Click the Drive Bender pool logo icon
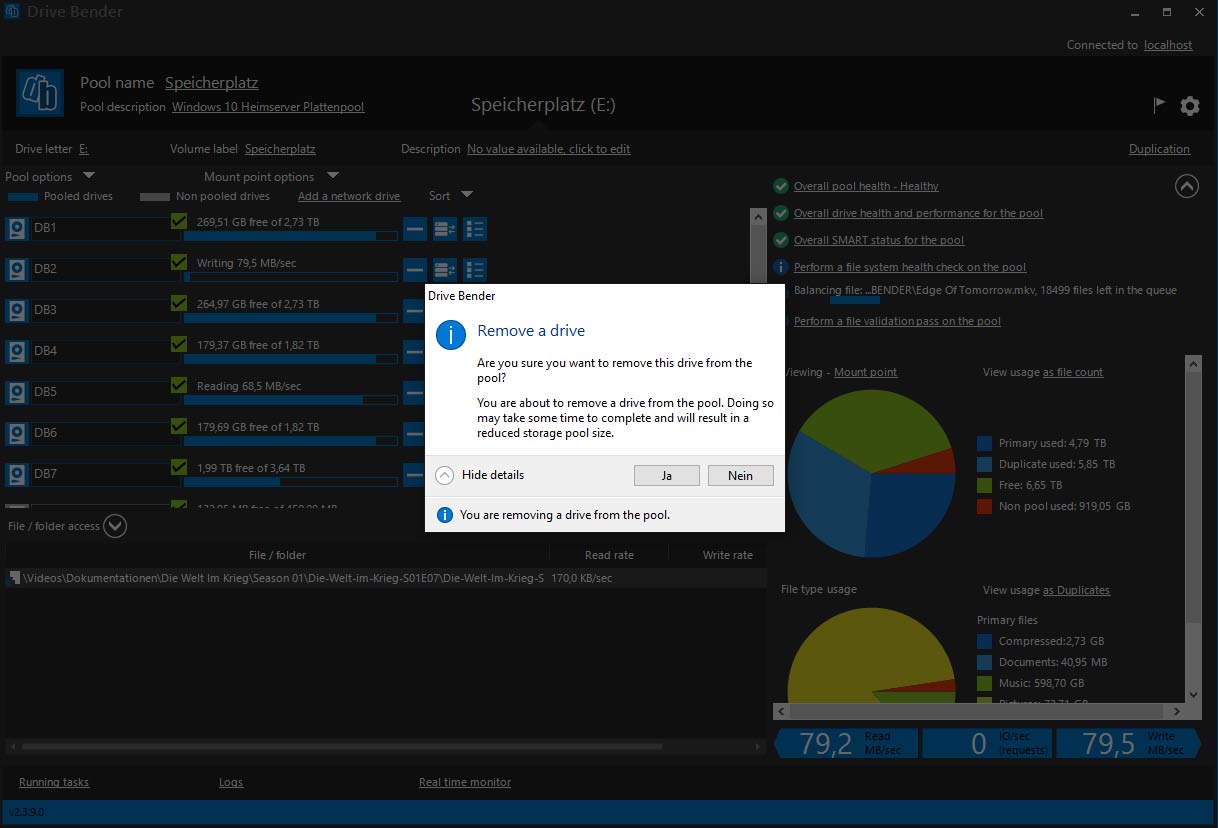 coord(41,94)
